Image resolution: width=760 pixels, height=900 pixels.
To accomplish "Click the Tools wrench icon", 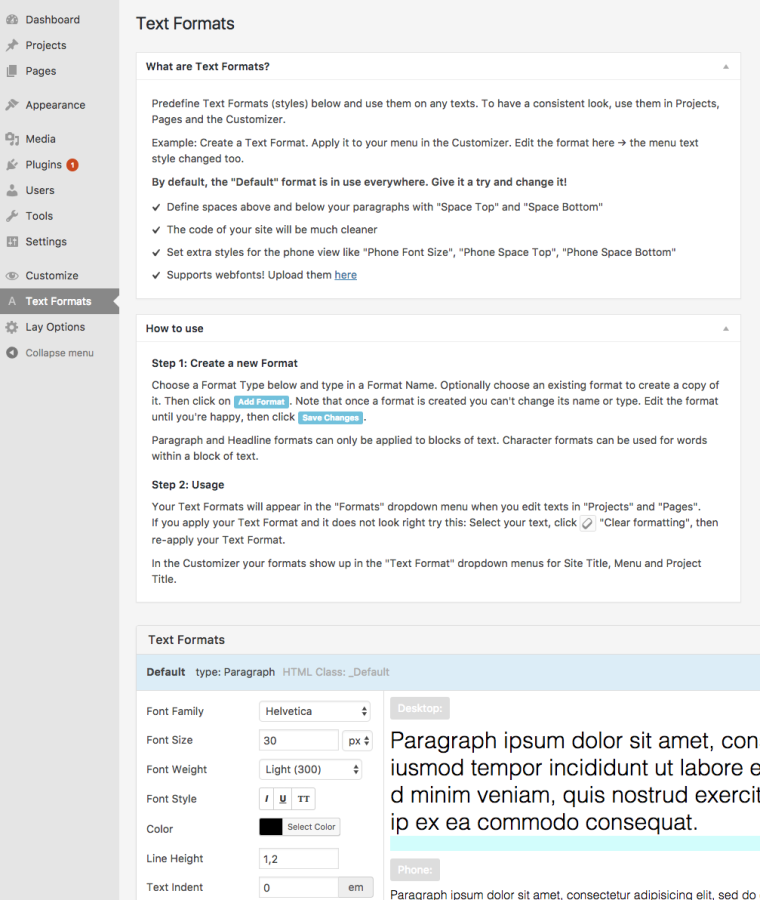I will tap(12, 216).
